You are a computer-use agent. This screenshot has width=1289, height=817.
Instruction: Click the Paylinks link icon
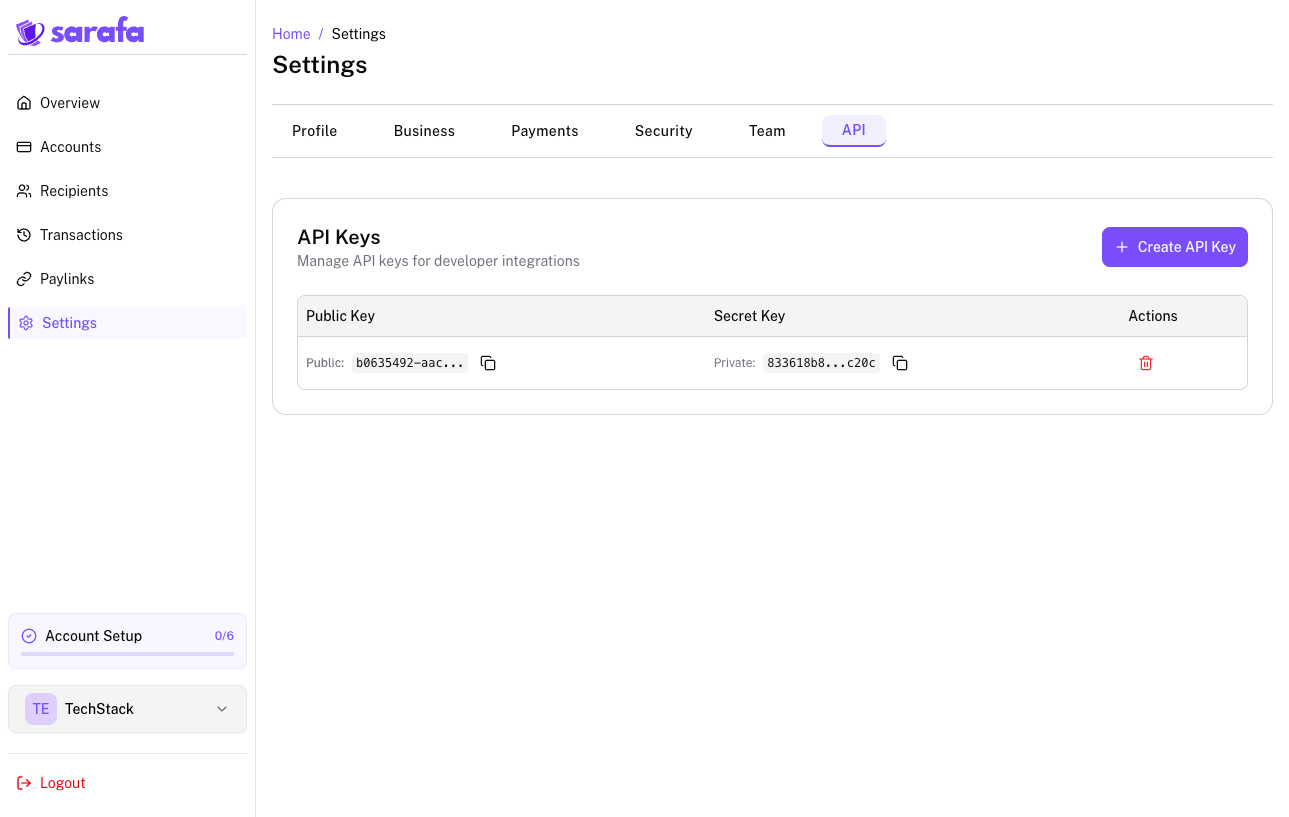[x=24, y=279]
